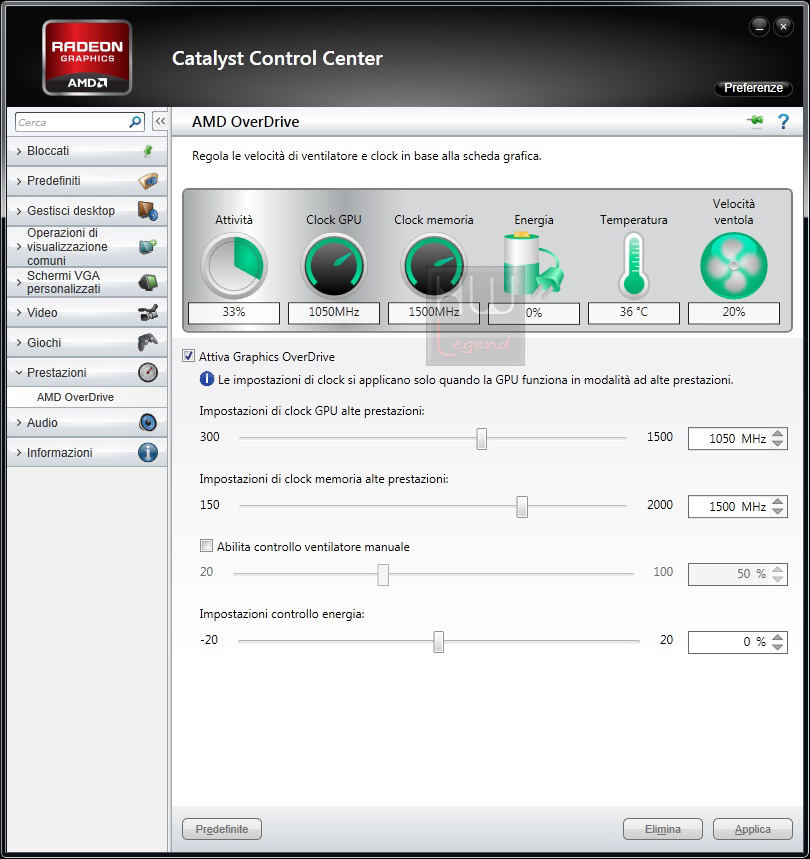
Task: Decrease energy control 0 % with down arrow
Action: 778,646
